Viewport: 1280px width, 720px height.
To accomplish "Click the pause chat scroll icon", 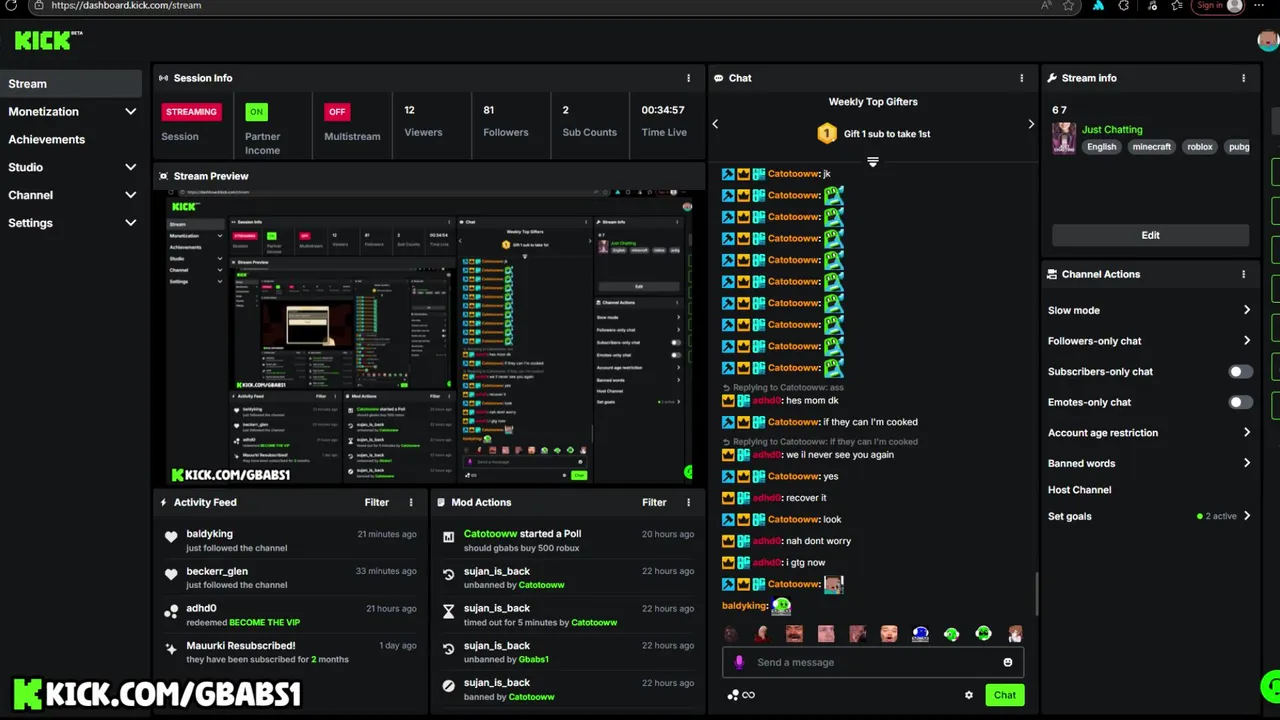I will pyautogui.click(x=872, y=162).
